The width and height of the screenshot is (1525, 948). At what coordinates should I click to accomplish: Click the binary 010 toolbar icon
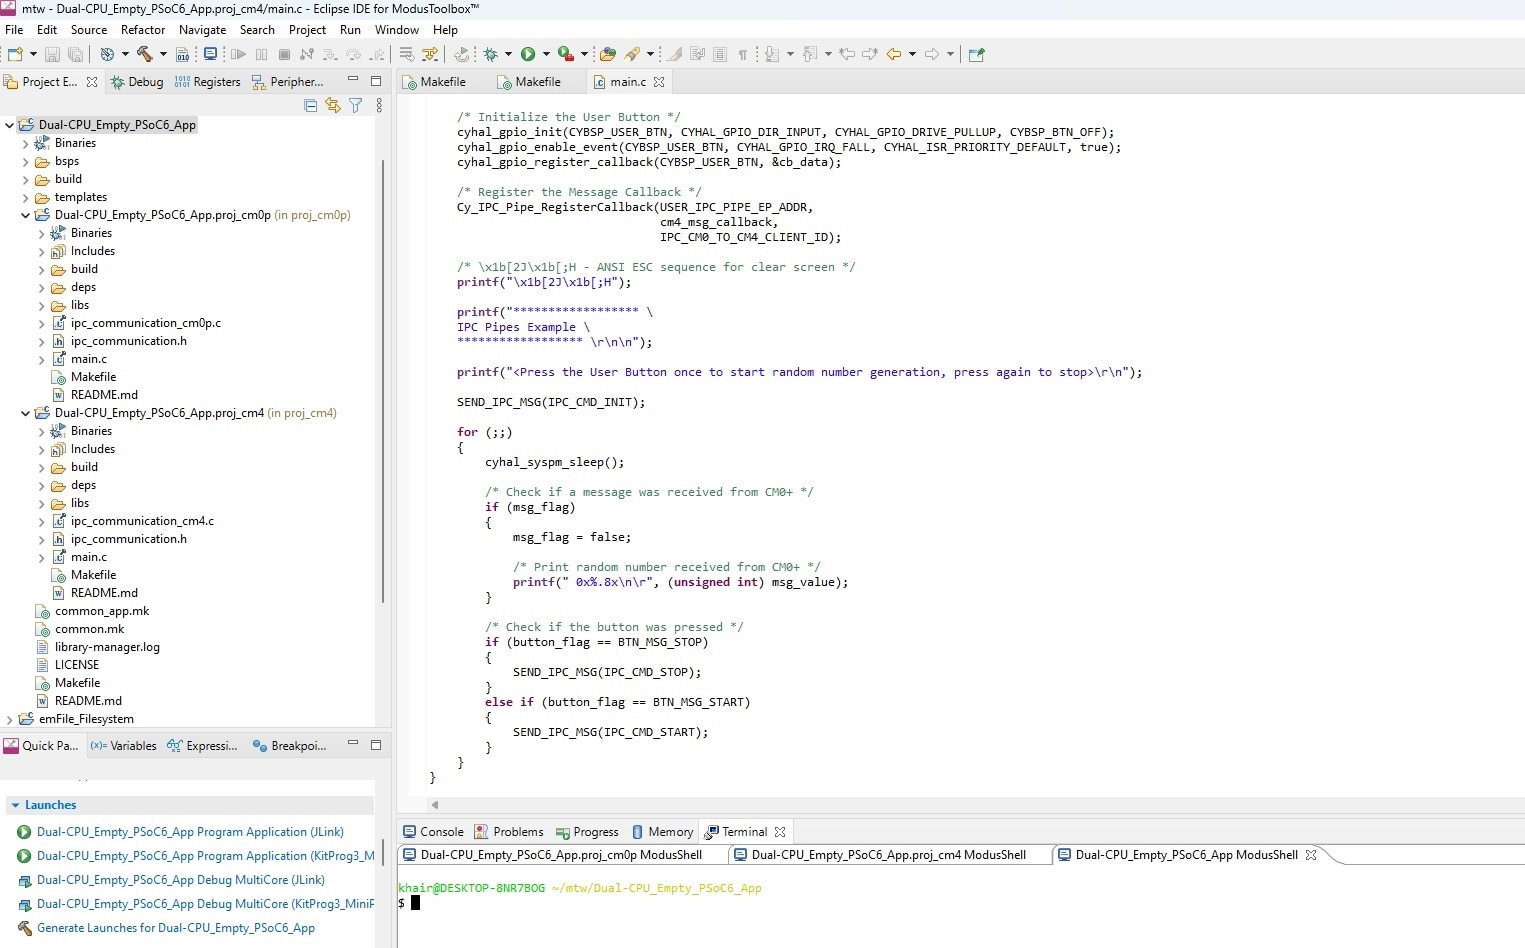(x=182, y=54)
